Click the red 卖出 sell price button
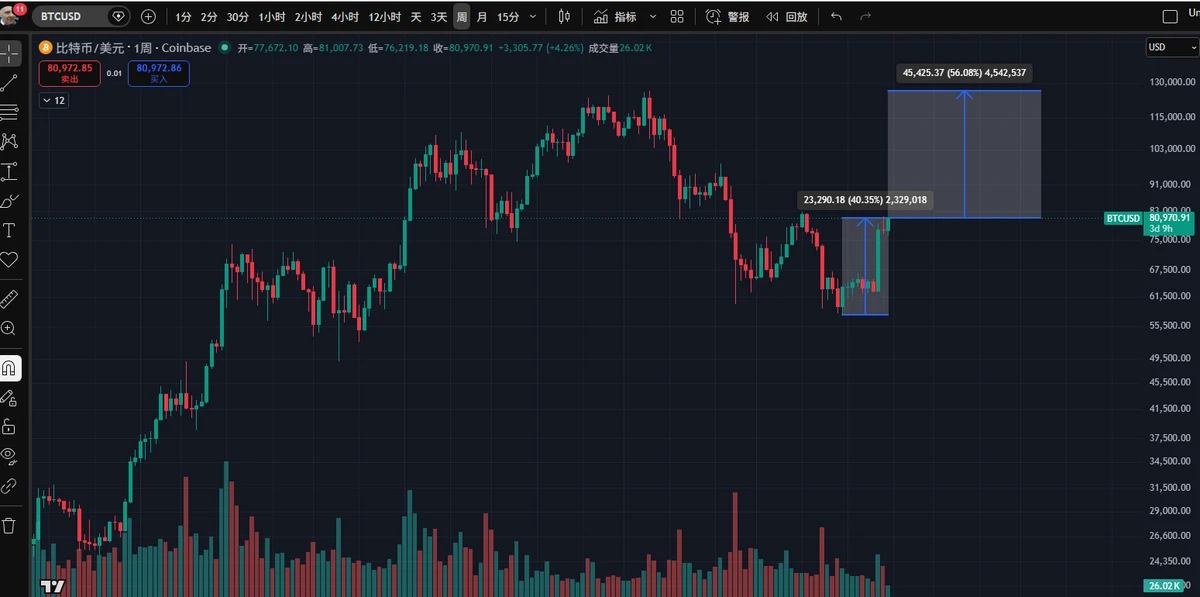This screenshot has height=597, width=1200. coord(69,73)
